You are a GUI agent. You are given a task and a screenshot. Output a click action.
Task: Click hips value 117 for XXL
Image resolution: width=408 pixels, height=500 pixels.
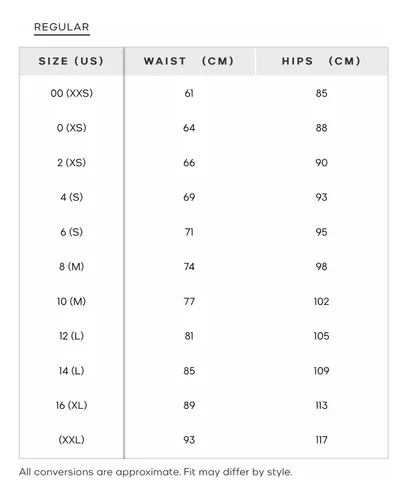click(321, 440)
